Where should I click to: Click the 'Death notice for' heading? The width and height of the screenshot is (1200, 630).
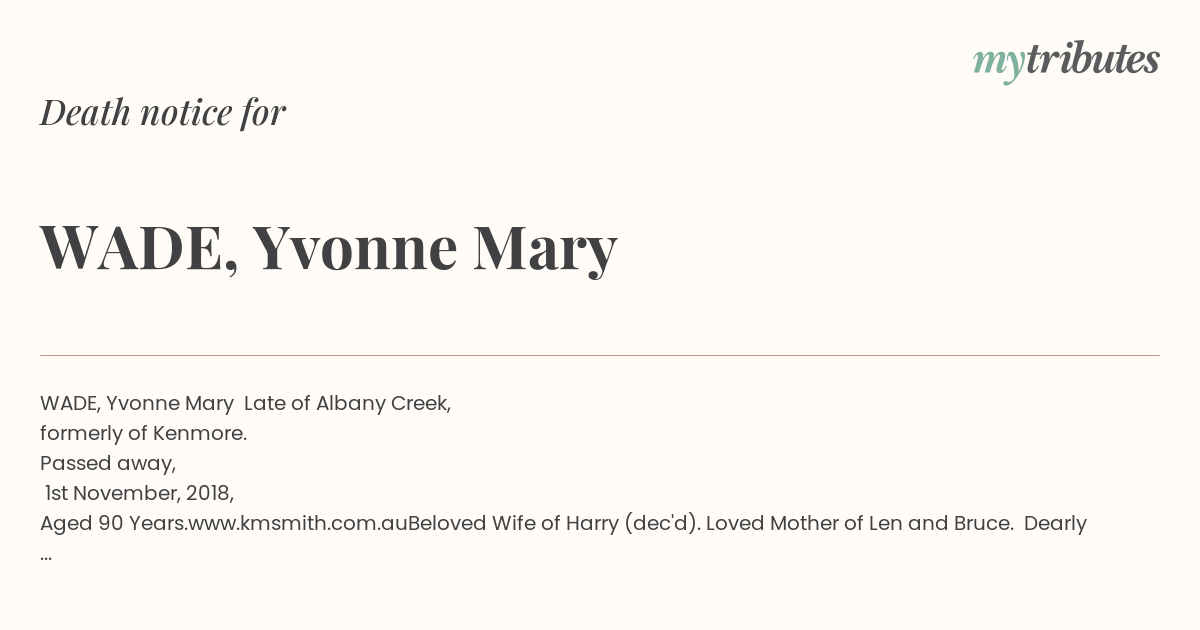pyautogui.click(x=163, y=113)
